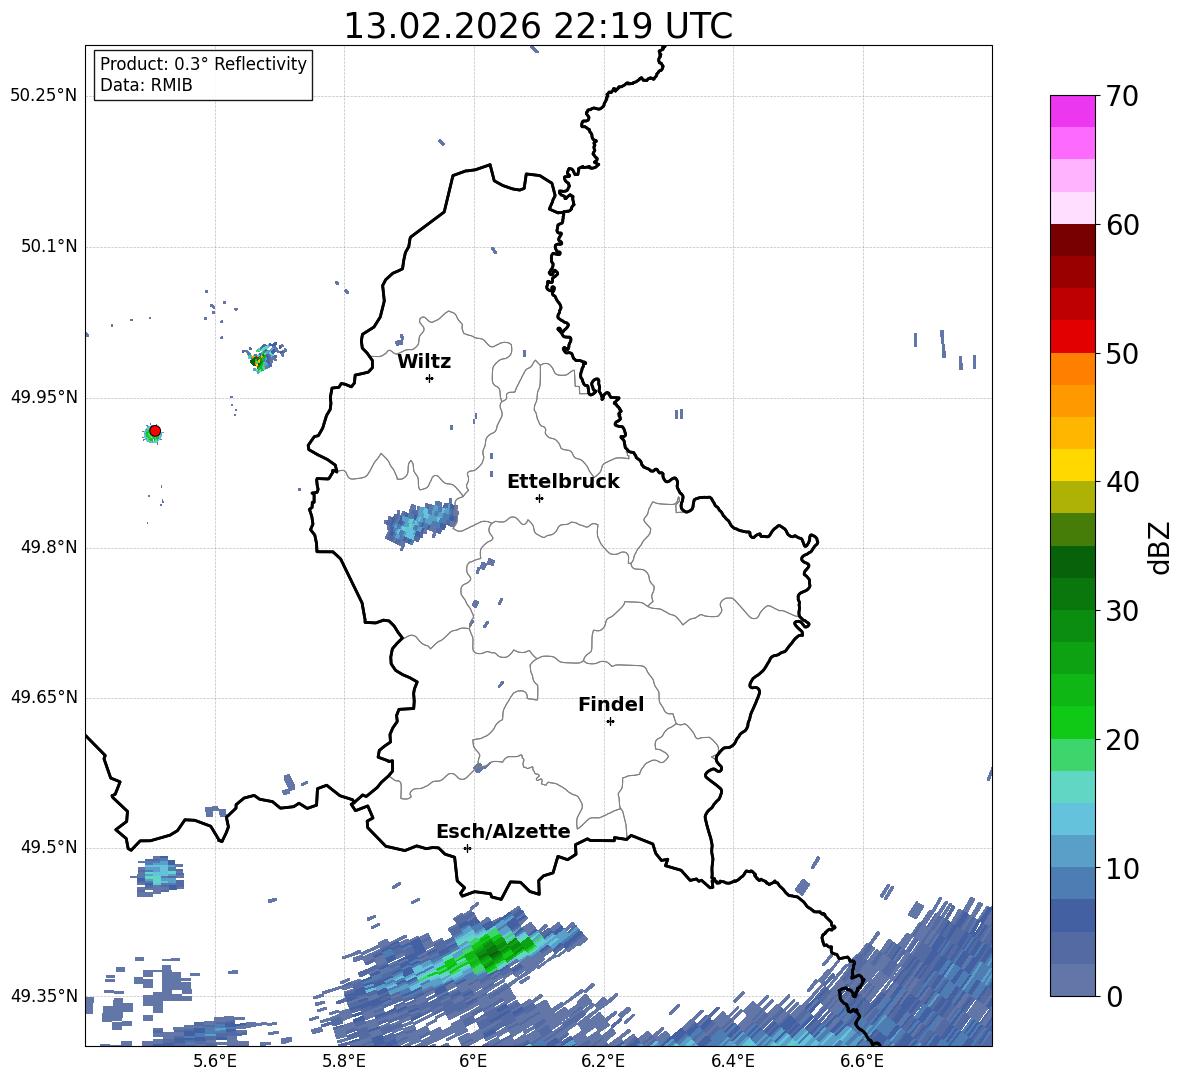
Task: Click the dark red colorbar segment below 60
Action: coord(1072,240)
